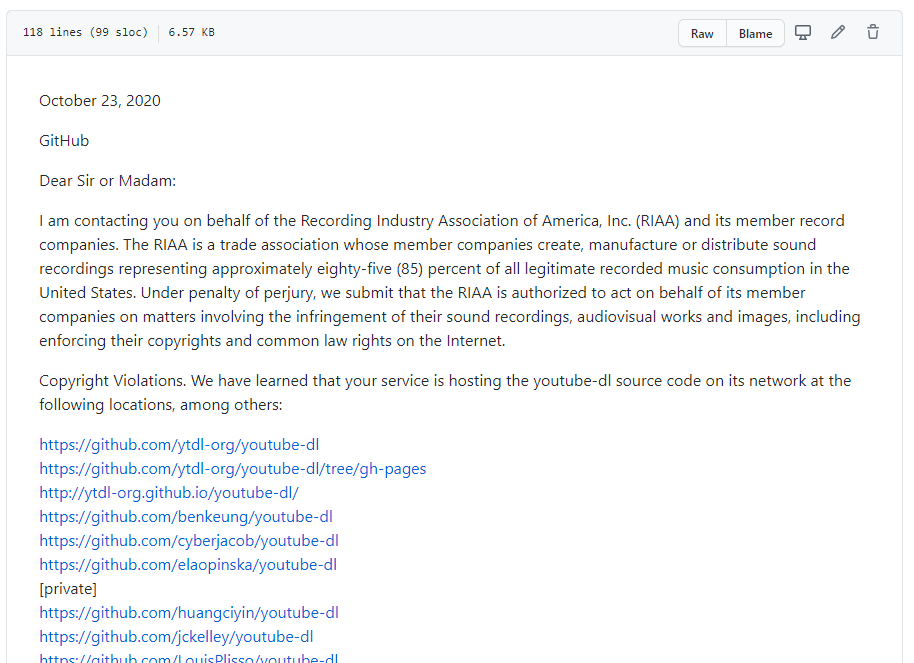Viewport: 914px width, 663px height.
Task: Select the 'GitHub' addressee line
Action: pyautogui.click(x=64, y=141)
